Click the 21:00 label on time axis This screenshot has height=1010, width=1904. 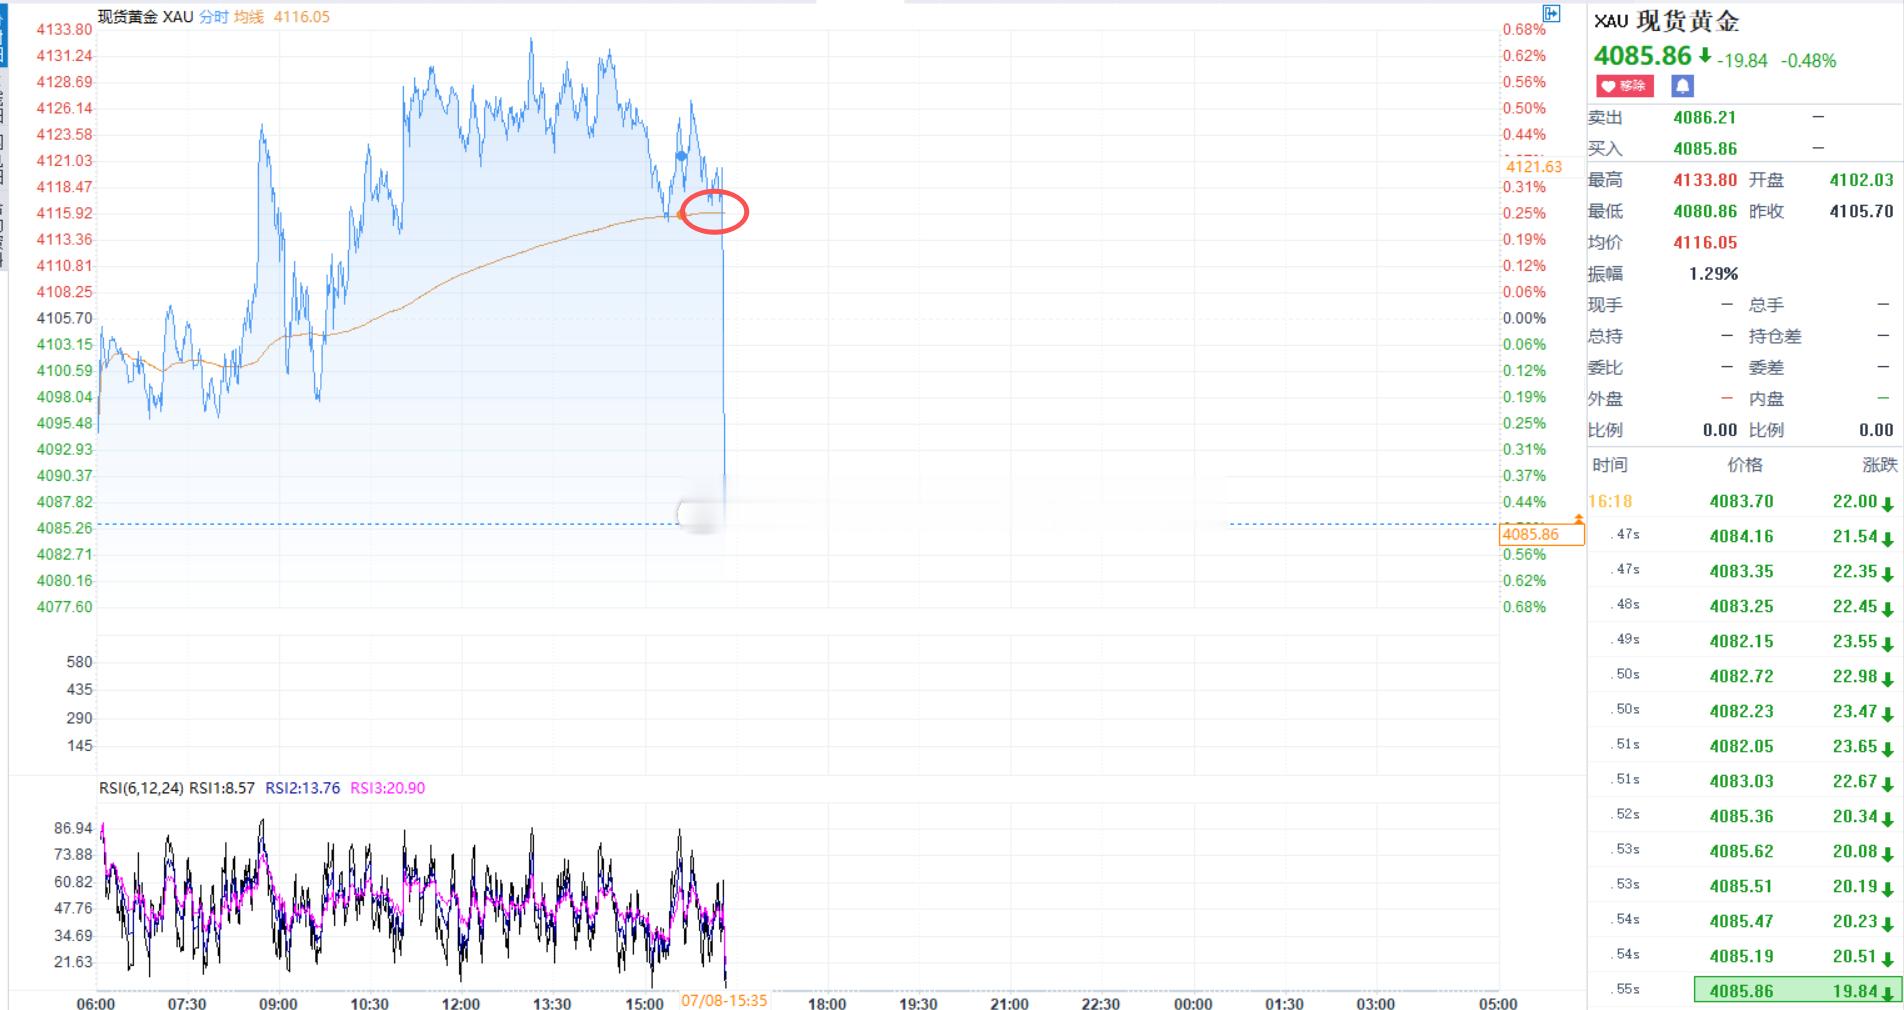click(1009, 1003)
